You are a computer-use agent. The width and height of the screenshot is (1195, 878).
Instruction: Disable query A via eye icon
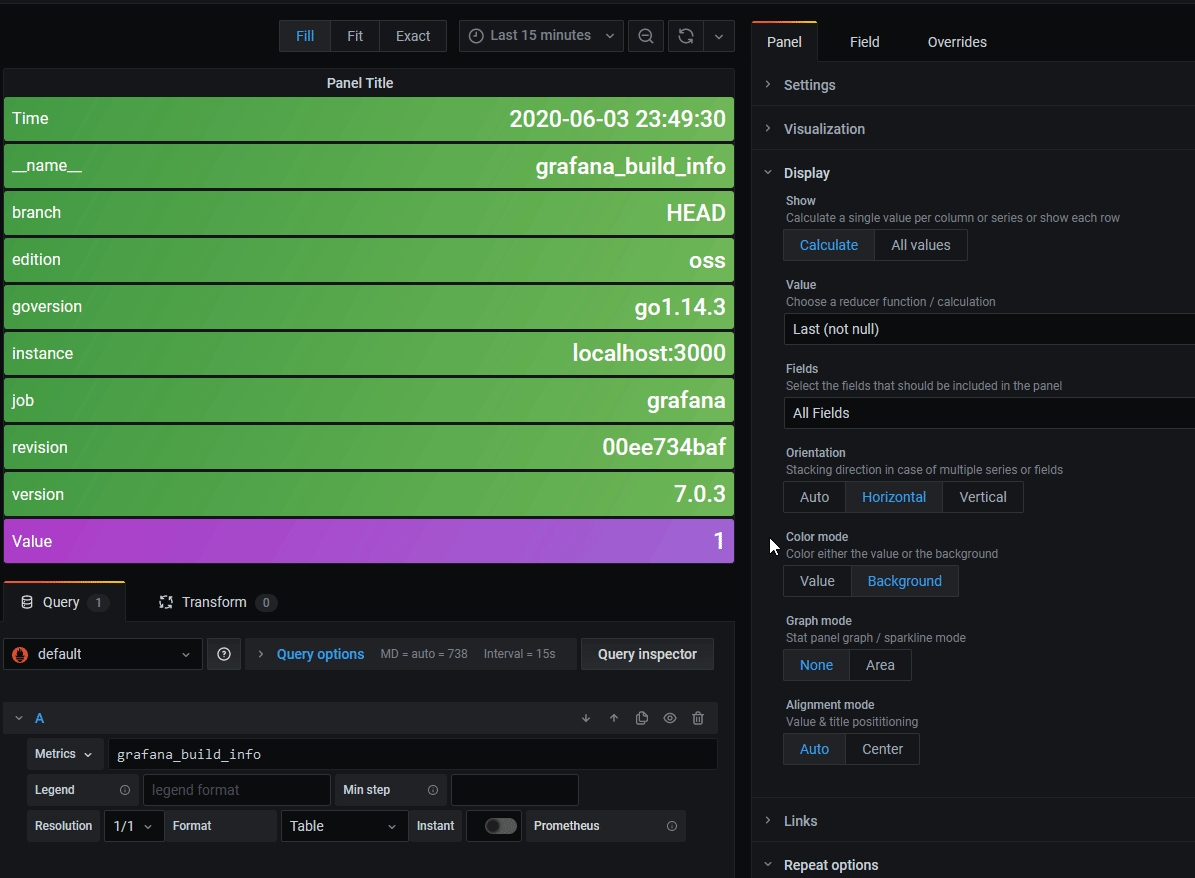[x=669, y=718]
